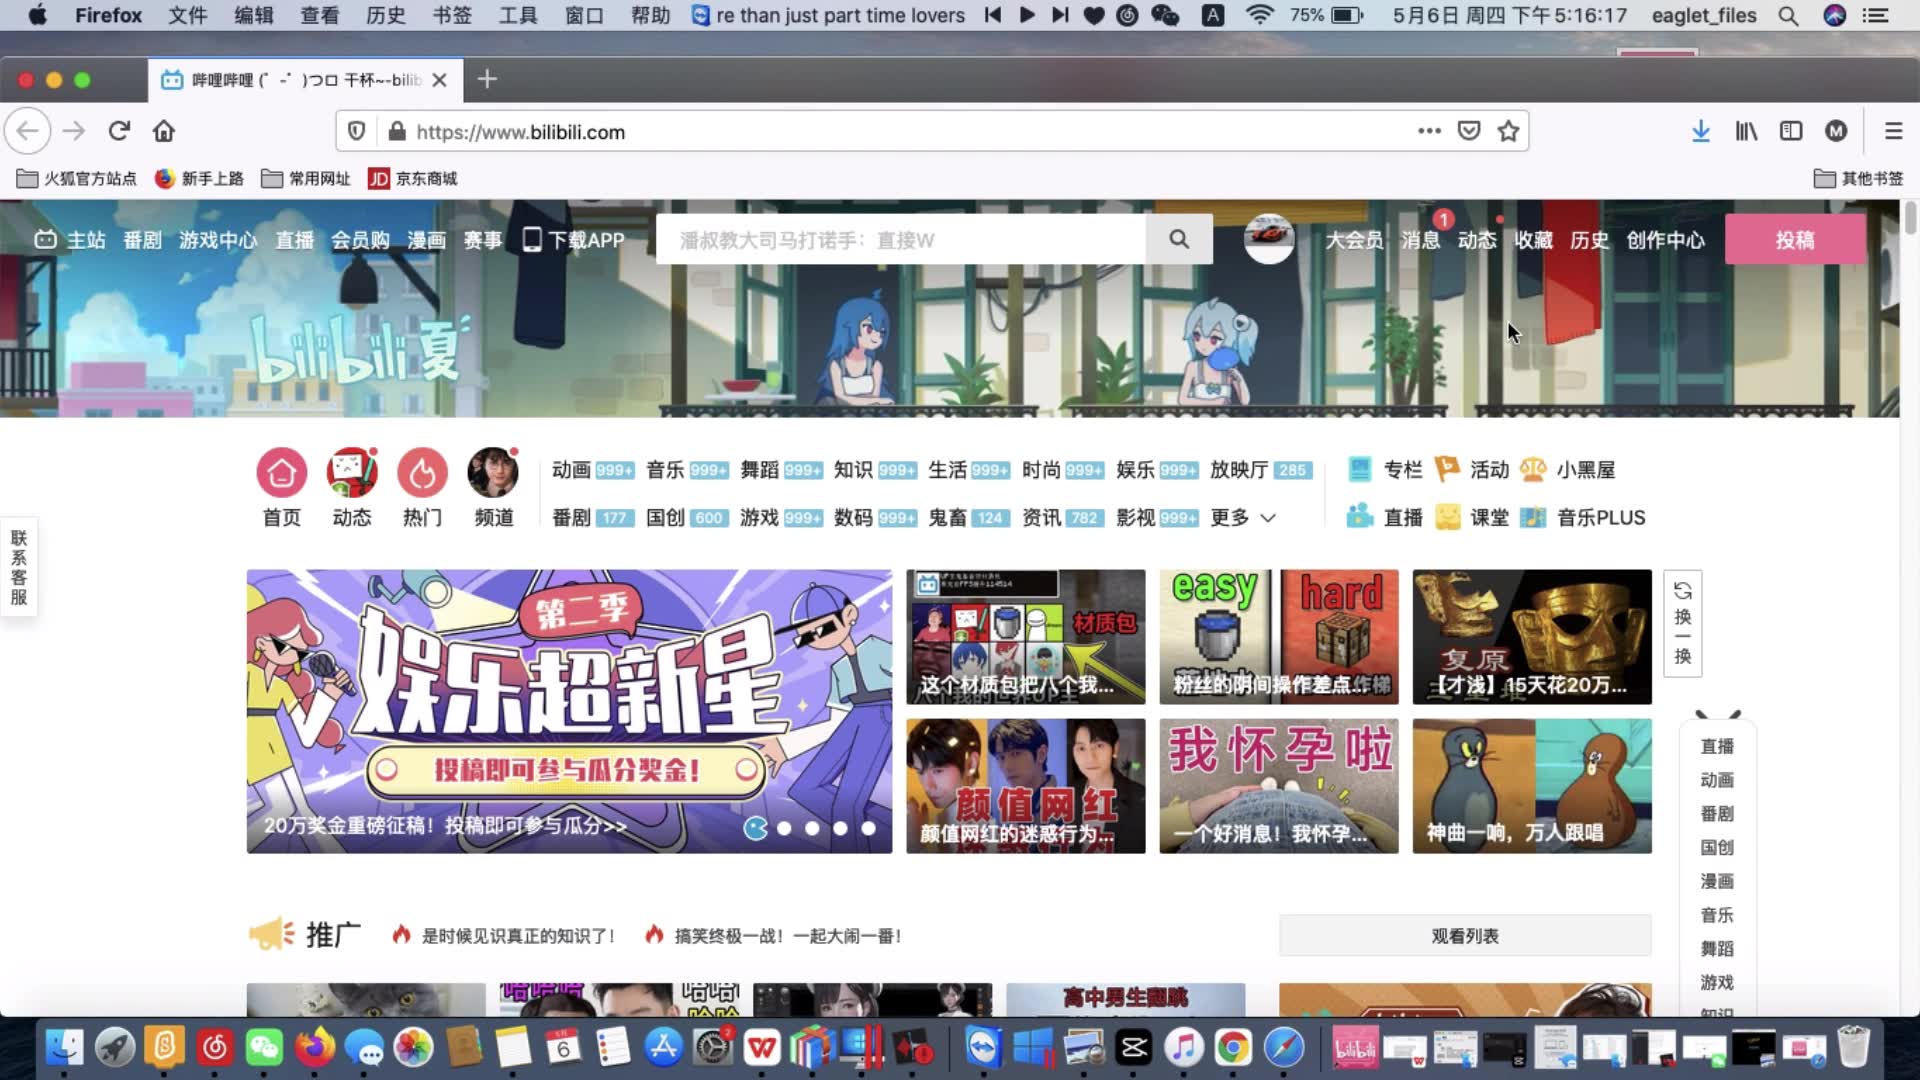Open 我怀孕啦 video thumbnail
This screenshot has height=1080, width=1920.
point(1279,786)
